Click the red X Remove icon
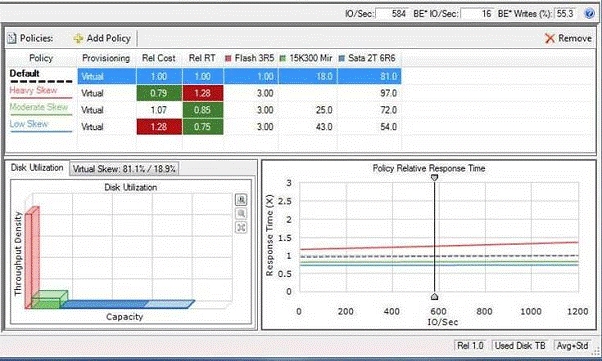 point(550,38)
